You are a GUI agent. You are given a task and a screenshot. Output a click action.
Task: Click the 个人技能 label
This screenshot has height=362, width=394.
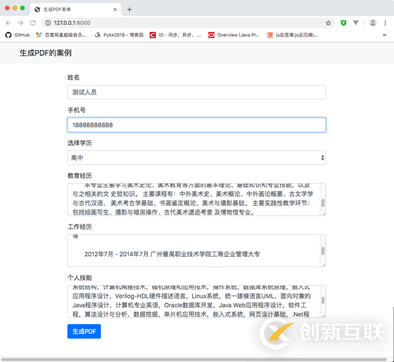click(x=80, y=278)
